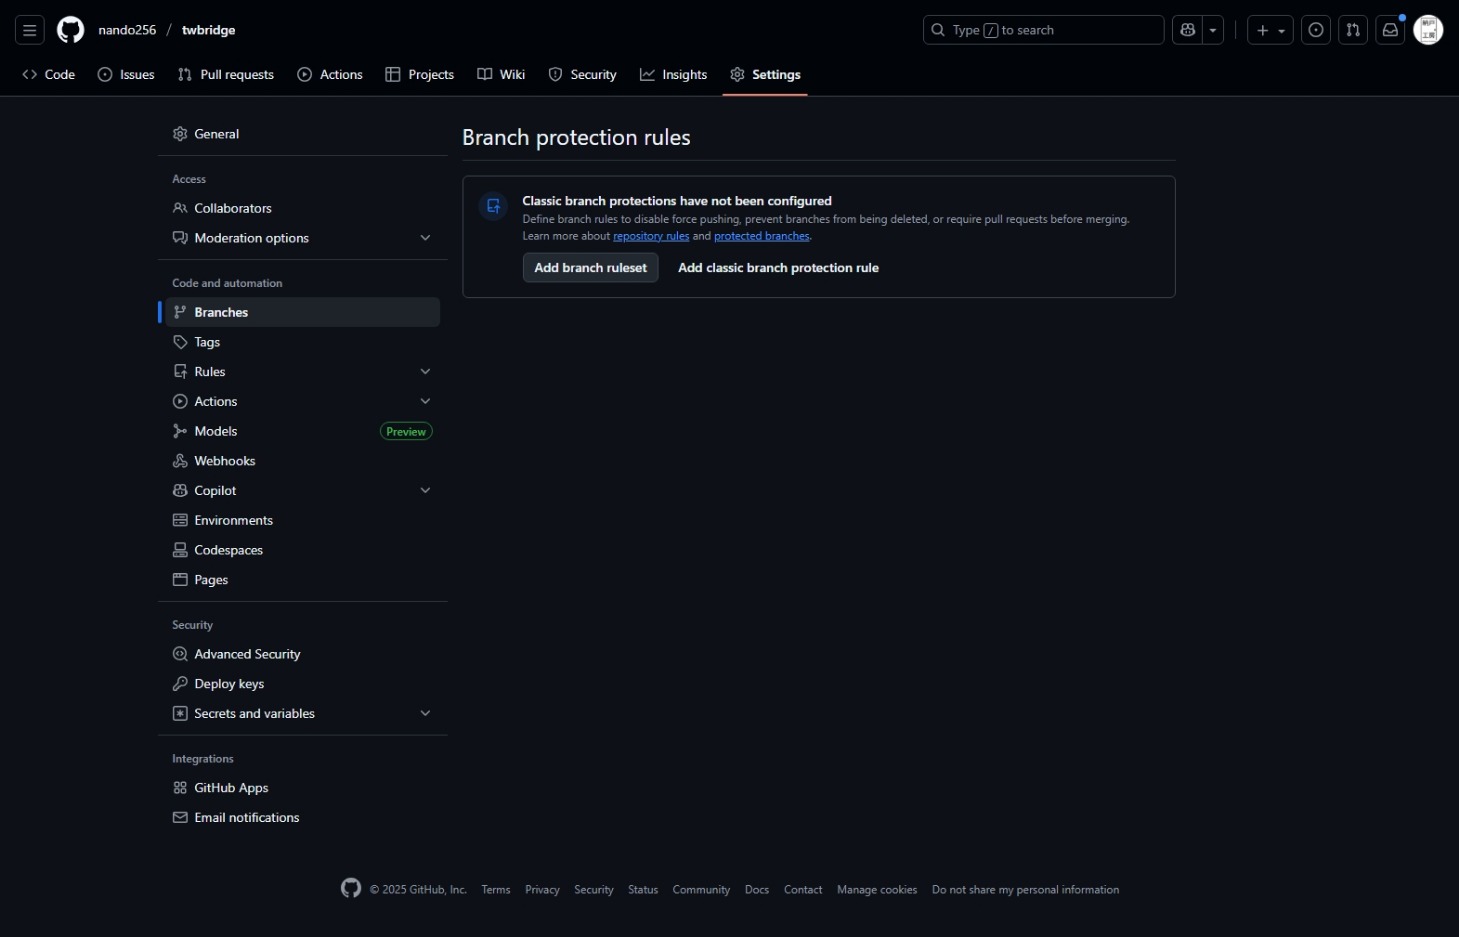This screenshot has height=937, width=1459.
Task: Open the notifications inbox icon
Action: point(1390,30)
